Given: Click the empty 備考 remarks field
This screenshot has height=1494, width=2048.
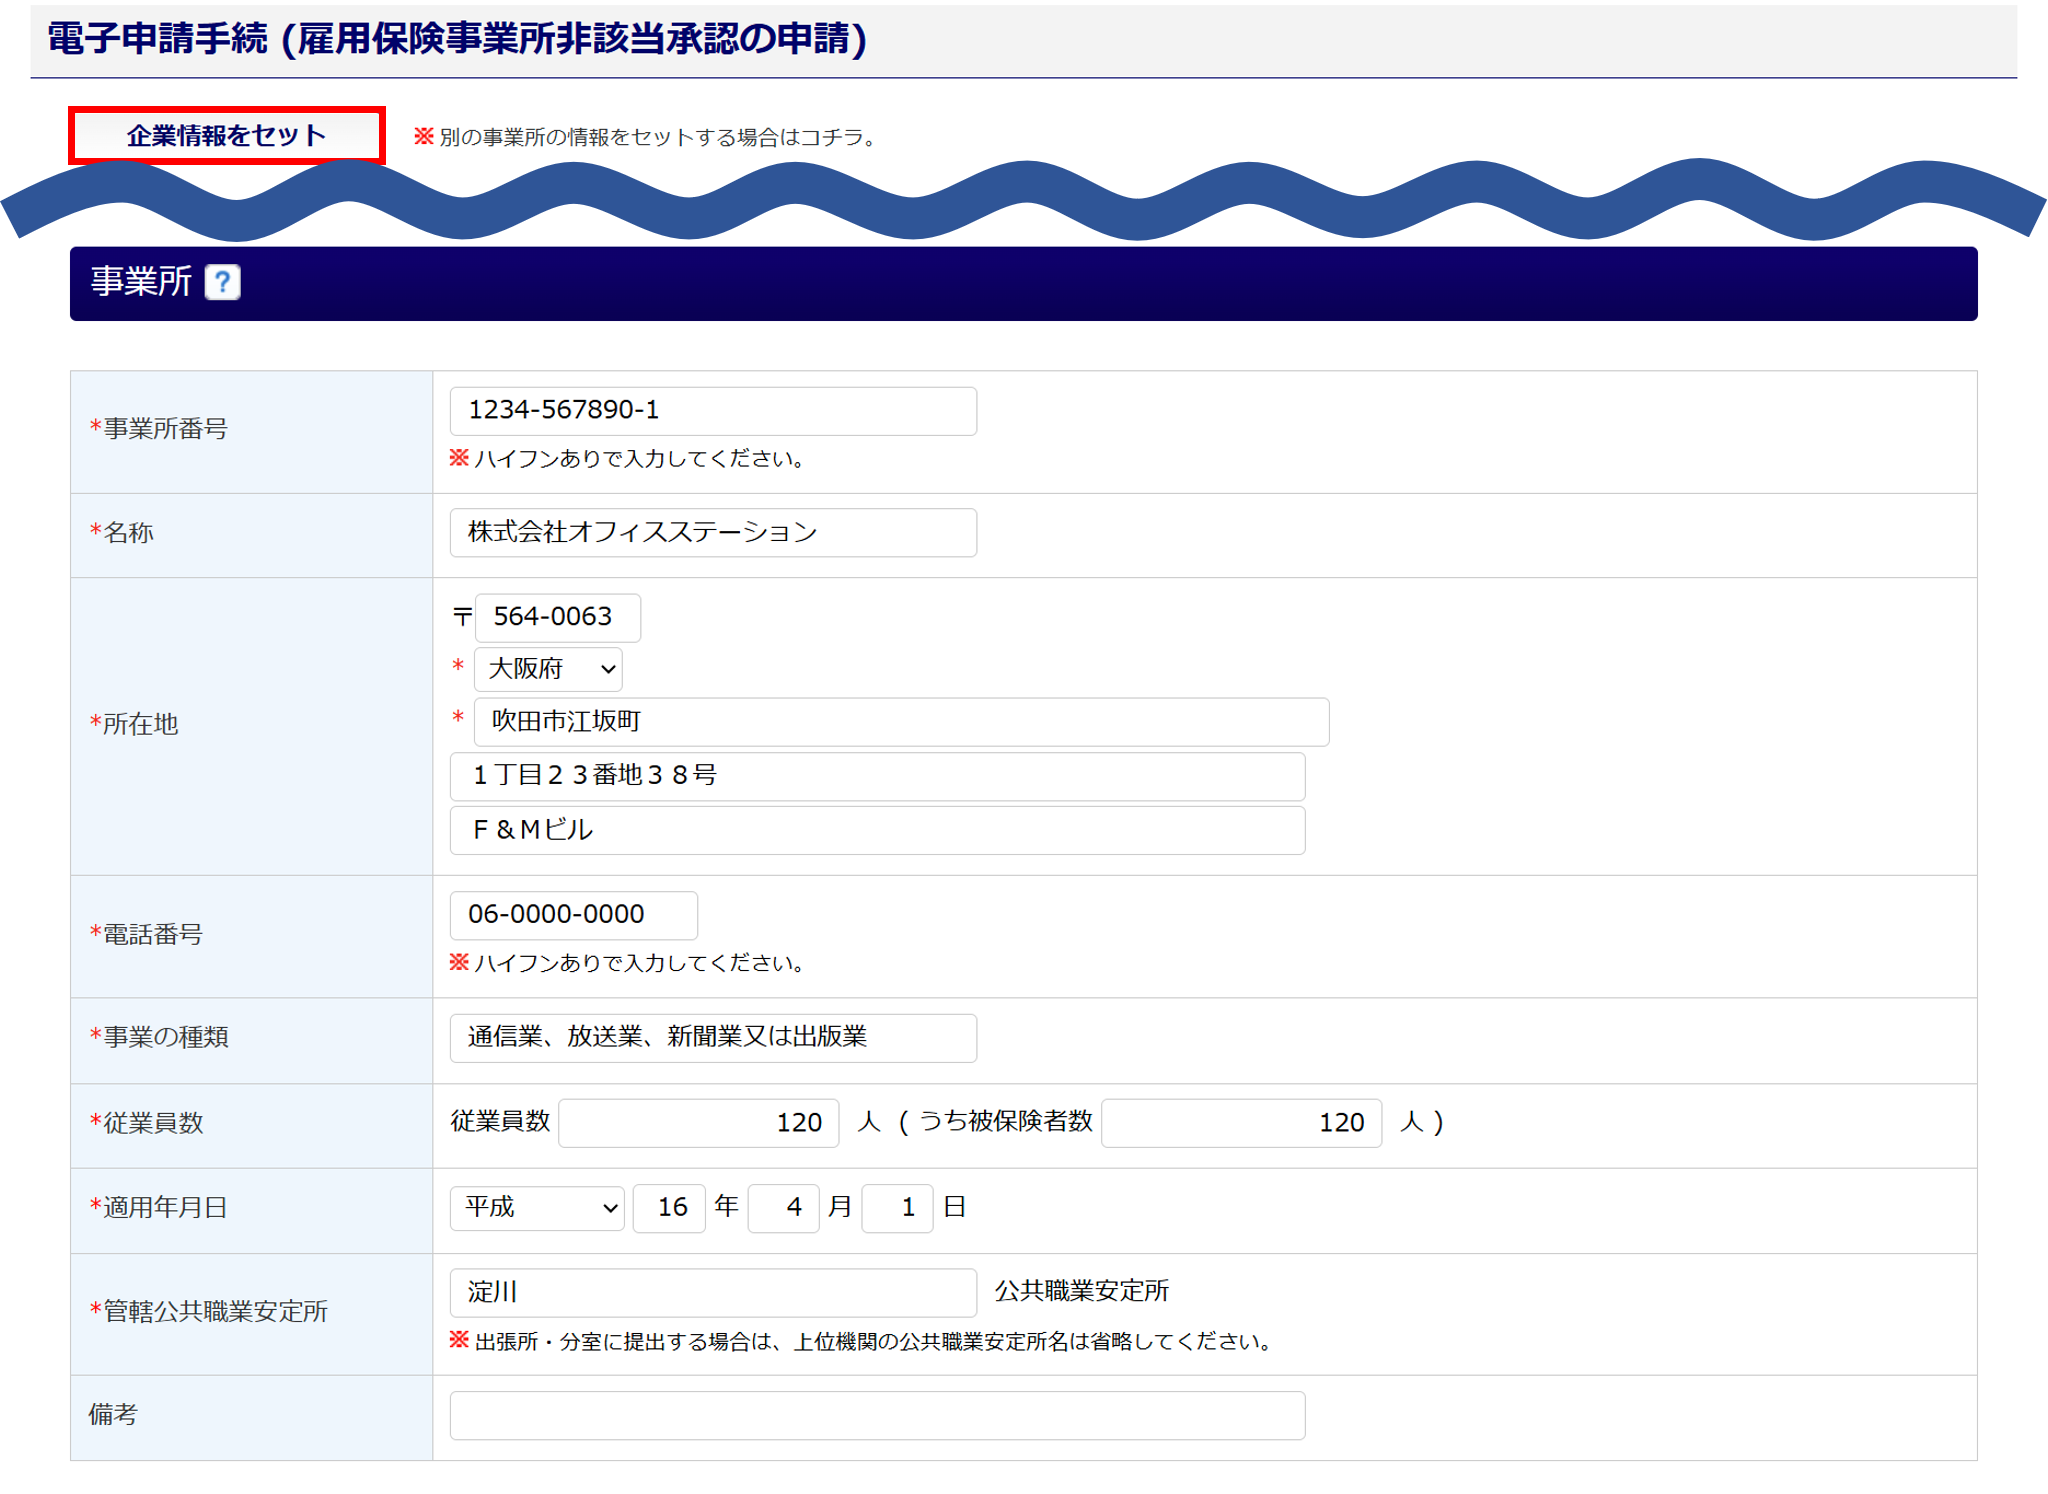Looking at the screenshot, I should click(x=876, y=1415).
